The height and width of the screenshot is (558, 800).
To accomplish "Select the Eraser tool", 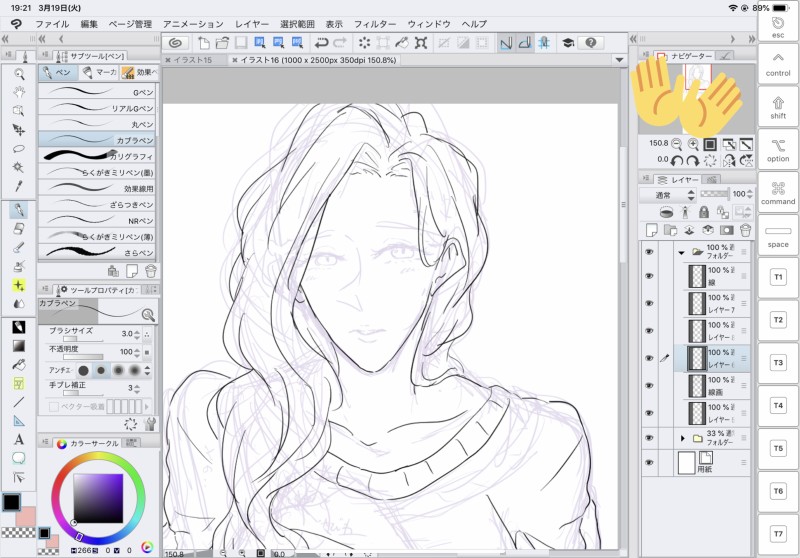I will tap(19, 229).
